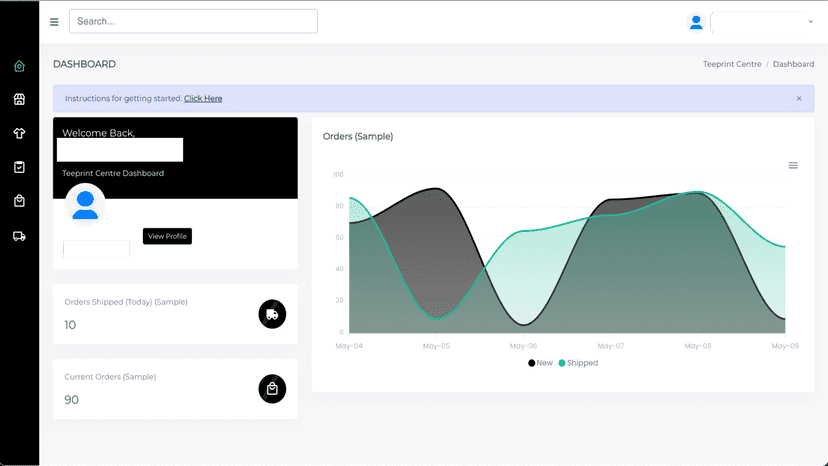Viewport: 828px width, 466px height.
Task: Open the t-shirt products sidebar icon
Action: [19, 133]
